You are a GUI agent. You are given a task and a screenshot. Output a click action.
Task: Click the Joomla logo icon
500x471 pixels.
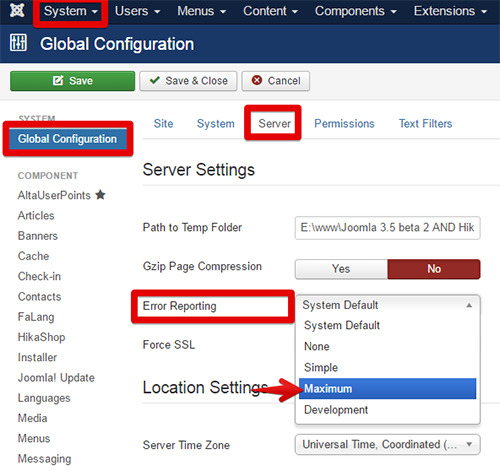pyautogui.click(x=17, y=11)
